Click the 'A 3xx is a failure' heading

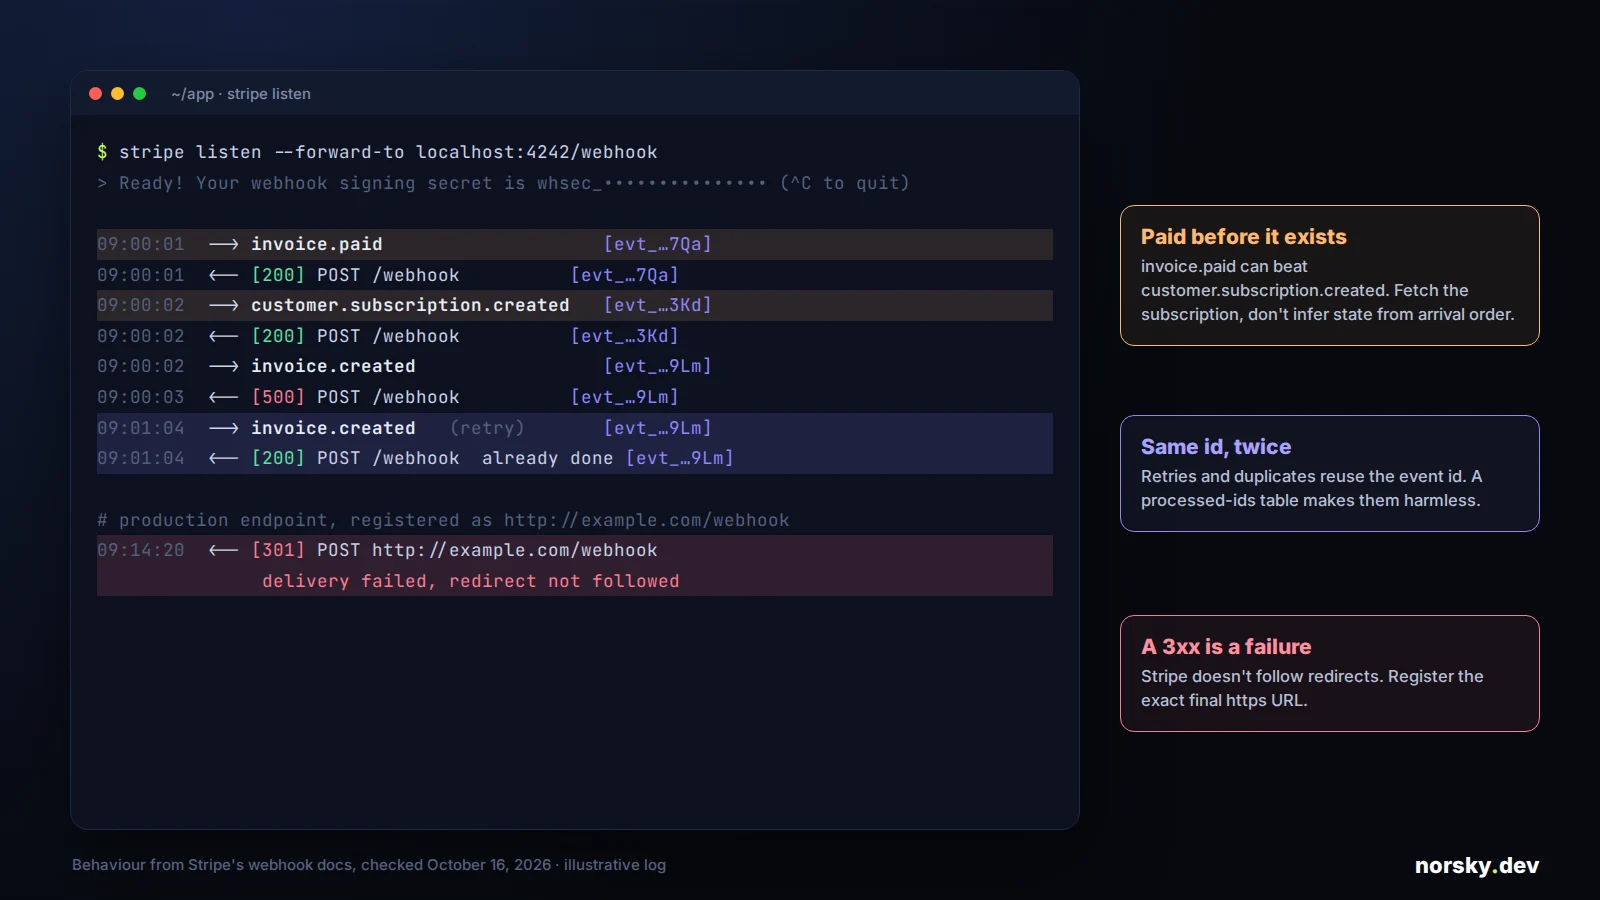[x=1226, y=647]
